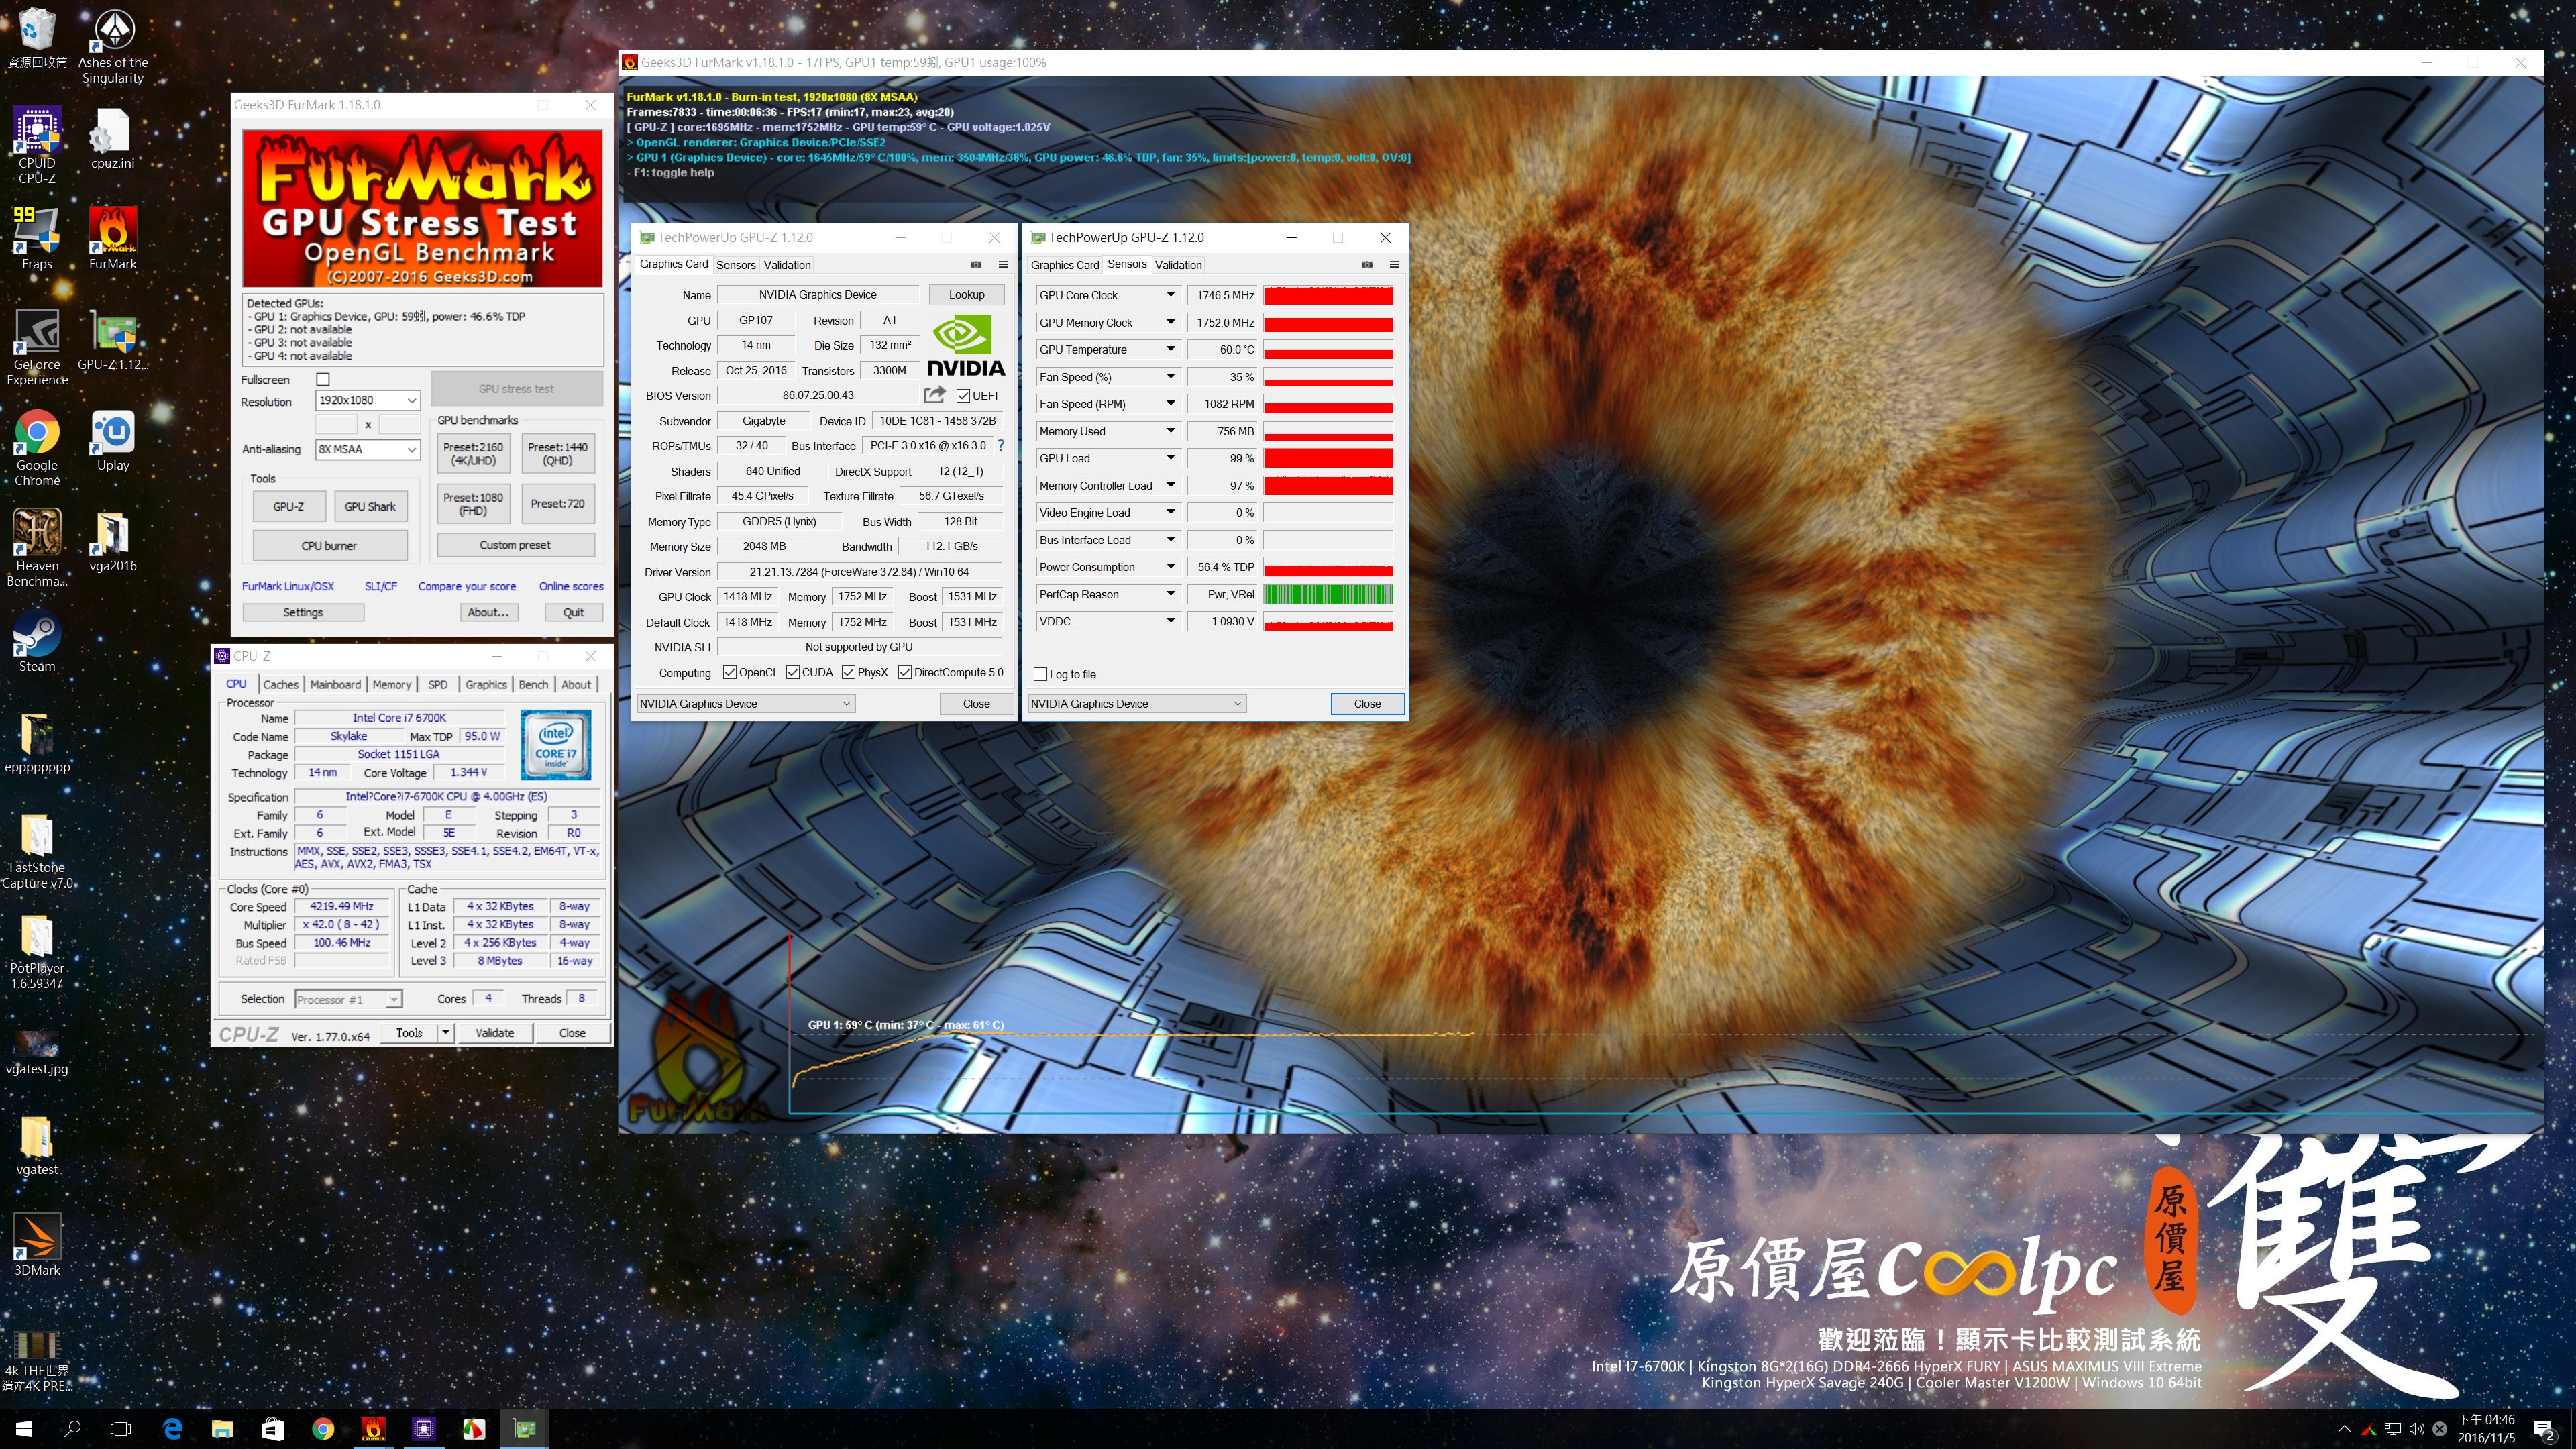The width and height of the screenshot is (2576, 1449).
Task: Click the BIOS save/share icon in GPU-Z
Action: (x=934, y=395)
